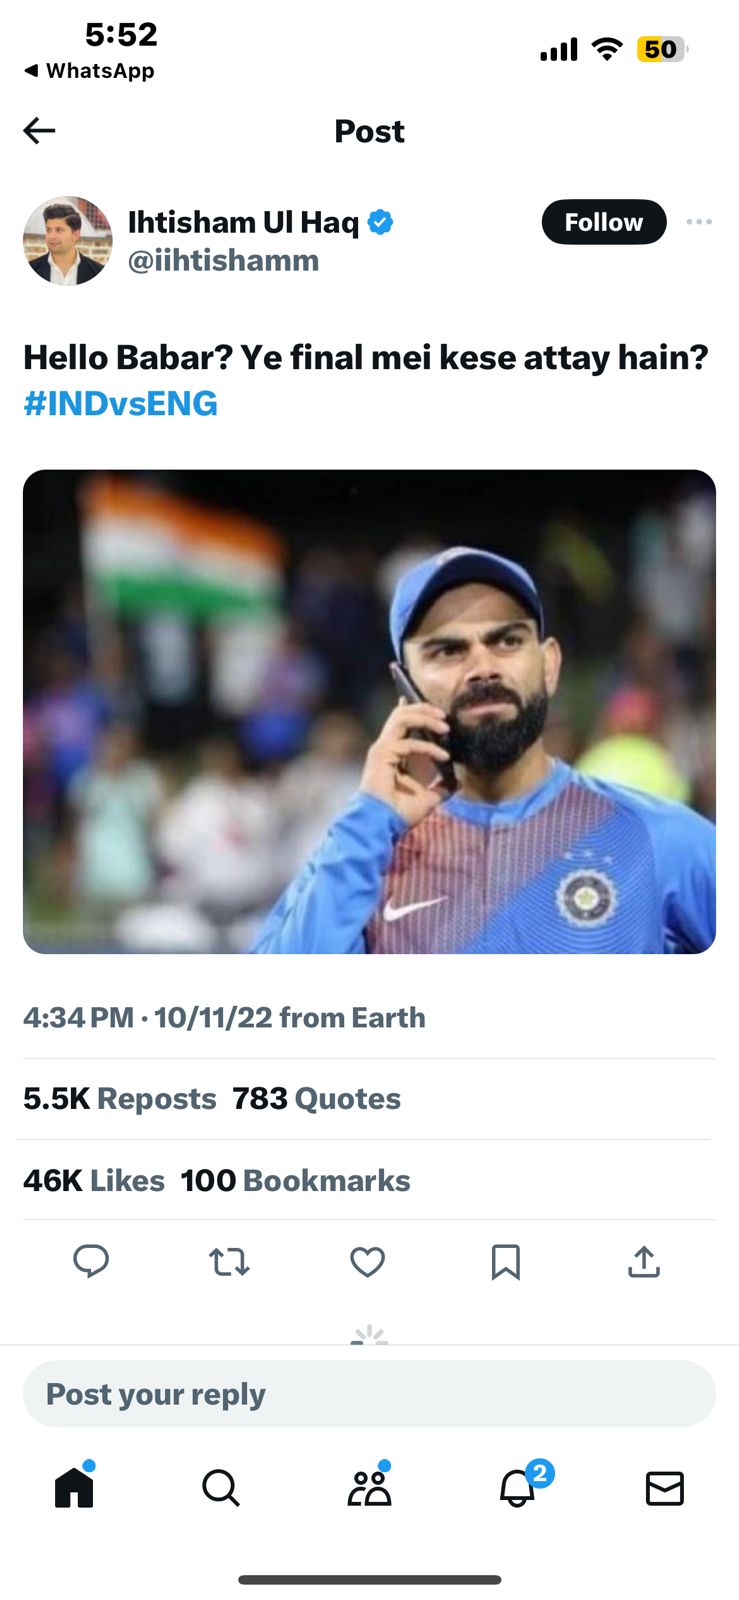The width and height of the screenshot is (739, 1600).
Task: Tap the back arrow icon
Action: (39, 131)
